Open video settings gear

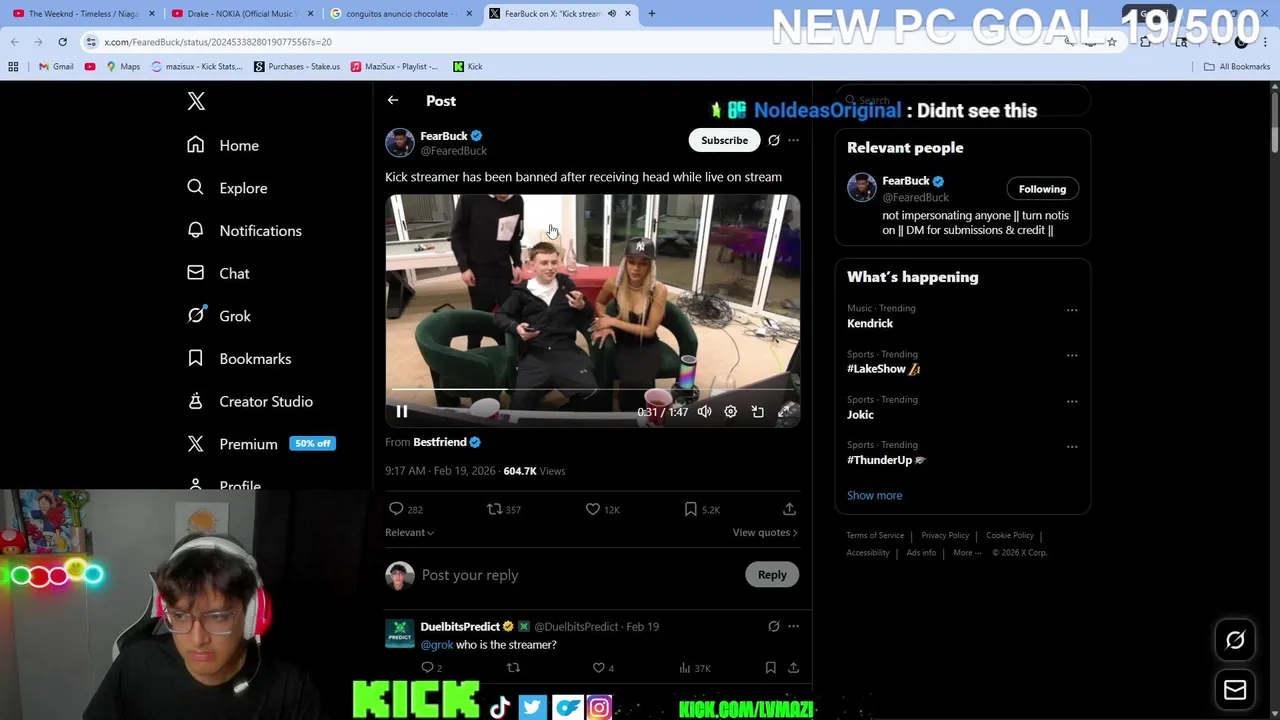pyautogui.click(x=731, y=412)
